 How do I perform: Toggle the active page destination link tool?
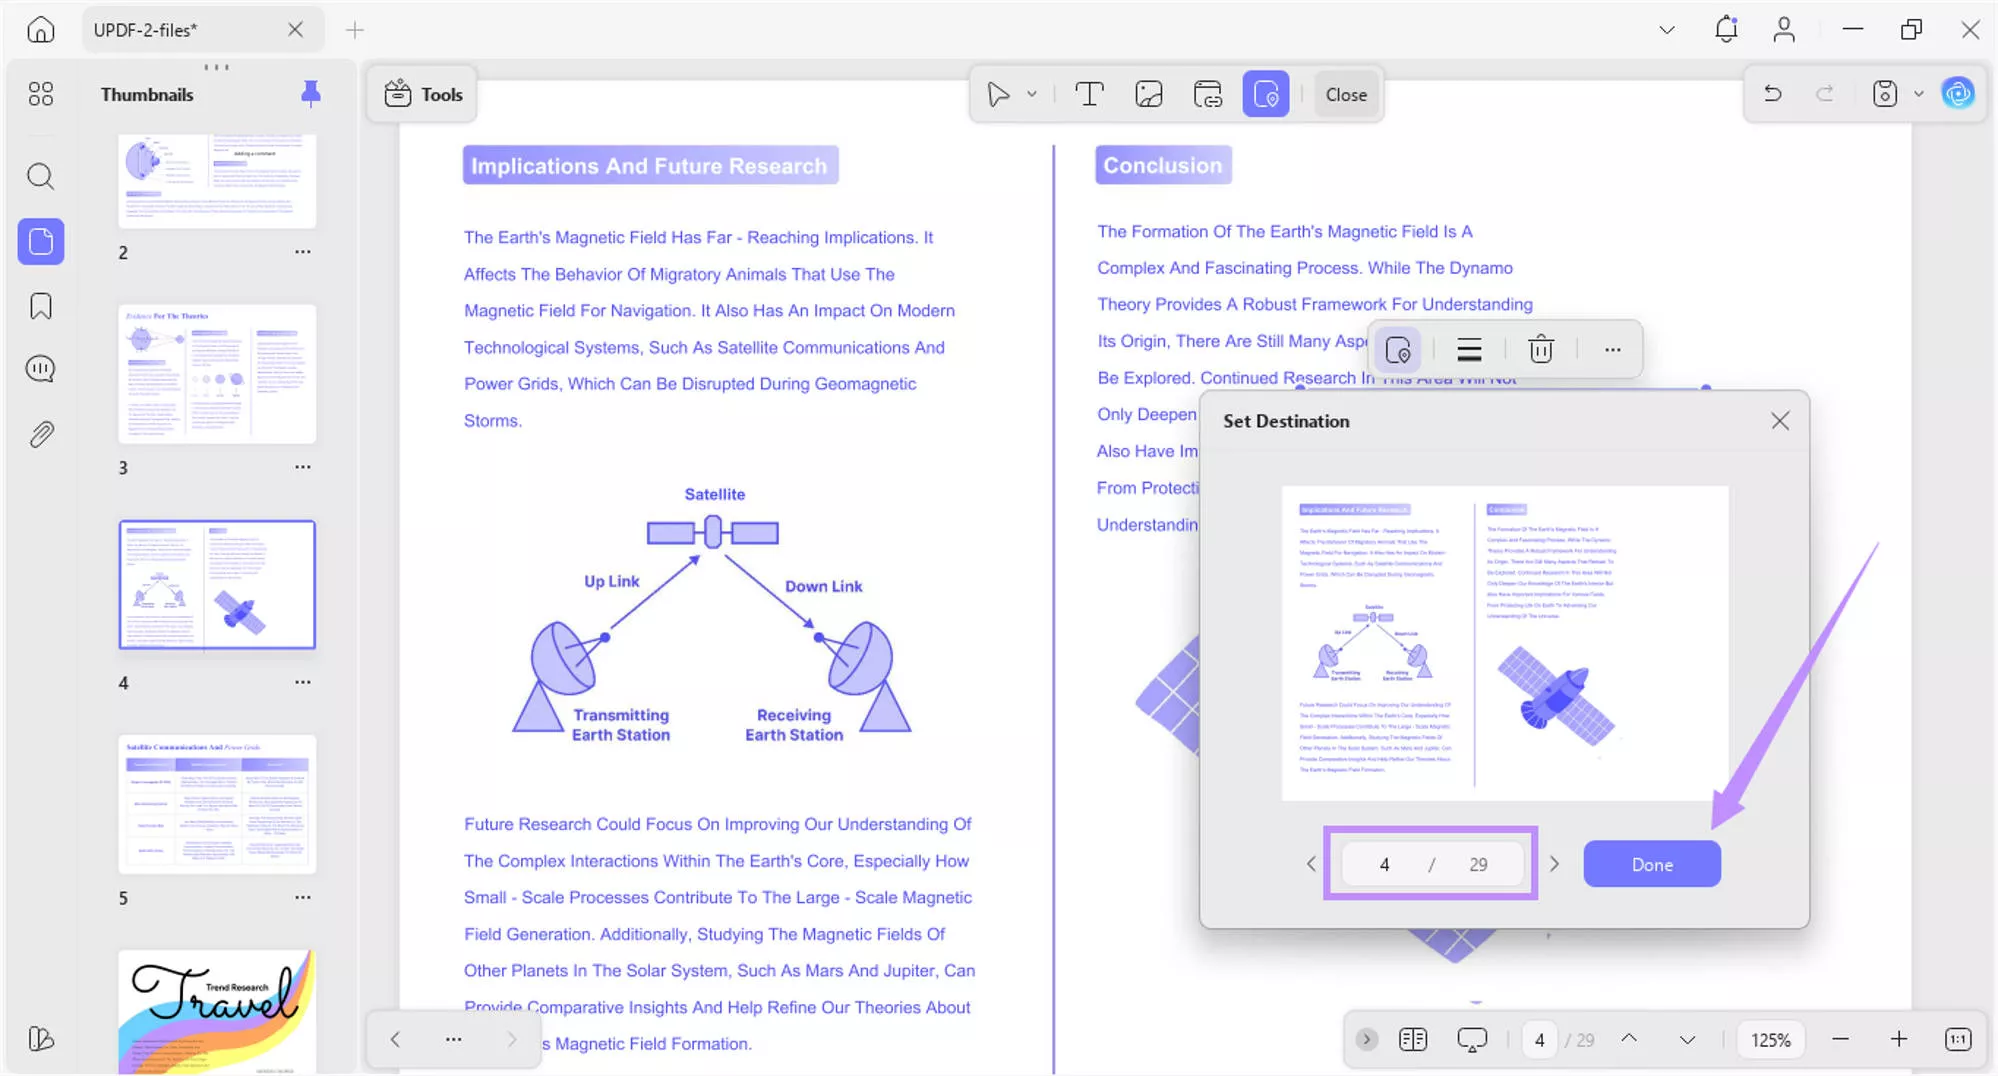coord(1265,94)
